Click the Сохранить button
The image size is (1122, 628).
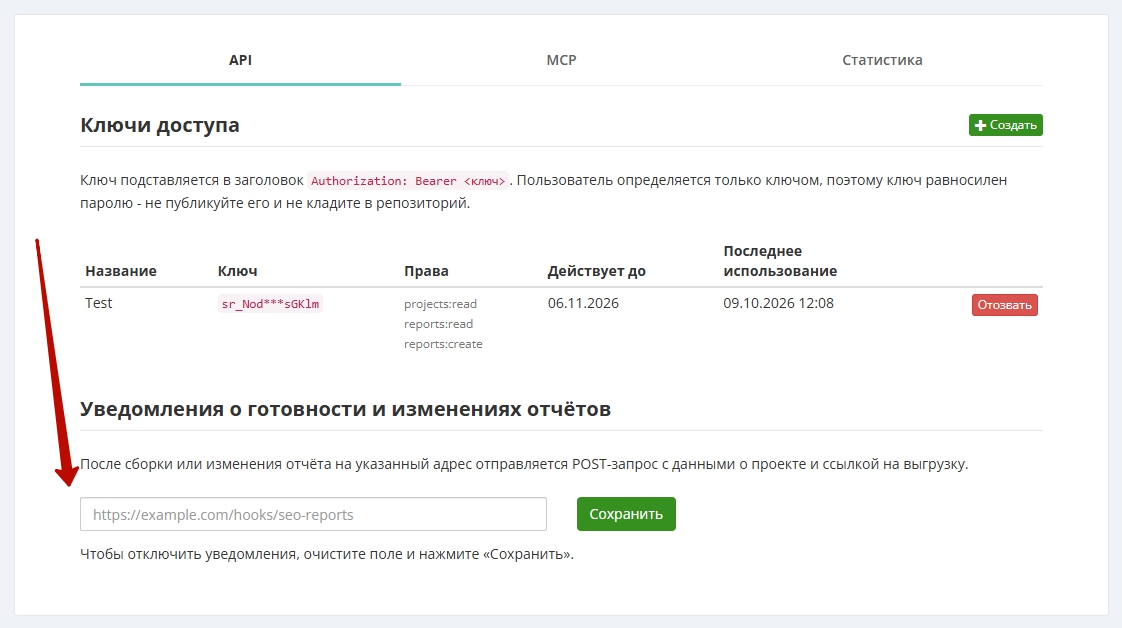[x=626, y=514]
